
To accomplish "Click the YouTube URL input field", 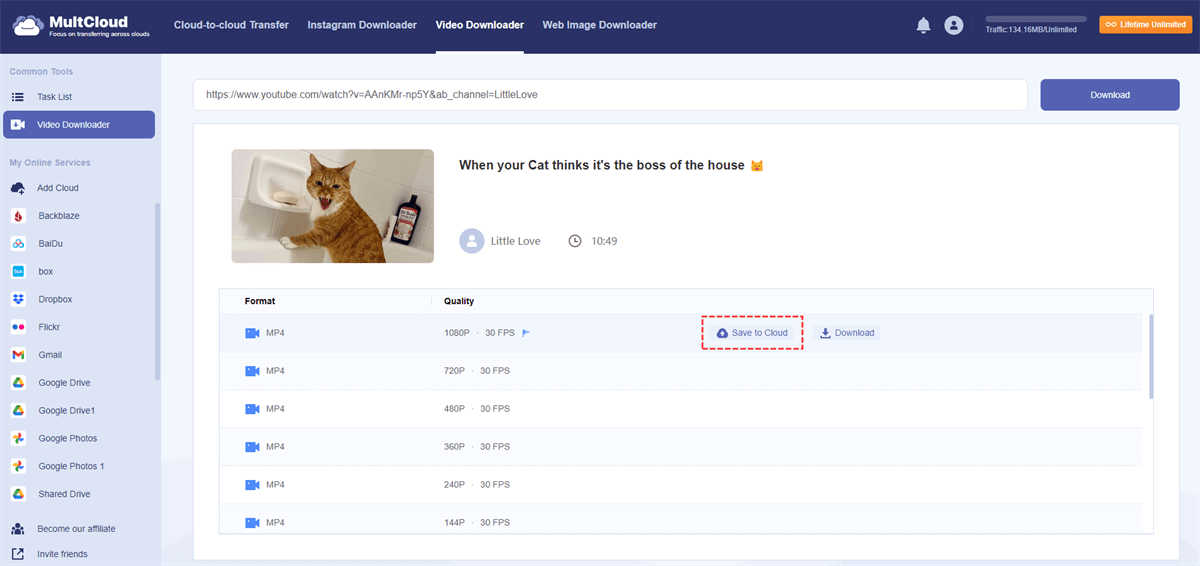I will [610, 95].
